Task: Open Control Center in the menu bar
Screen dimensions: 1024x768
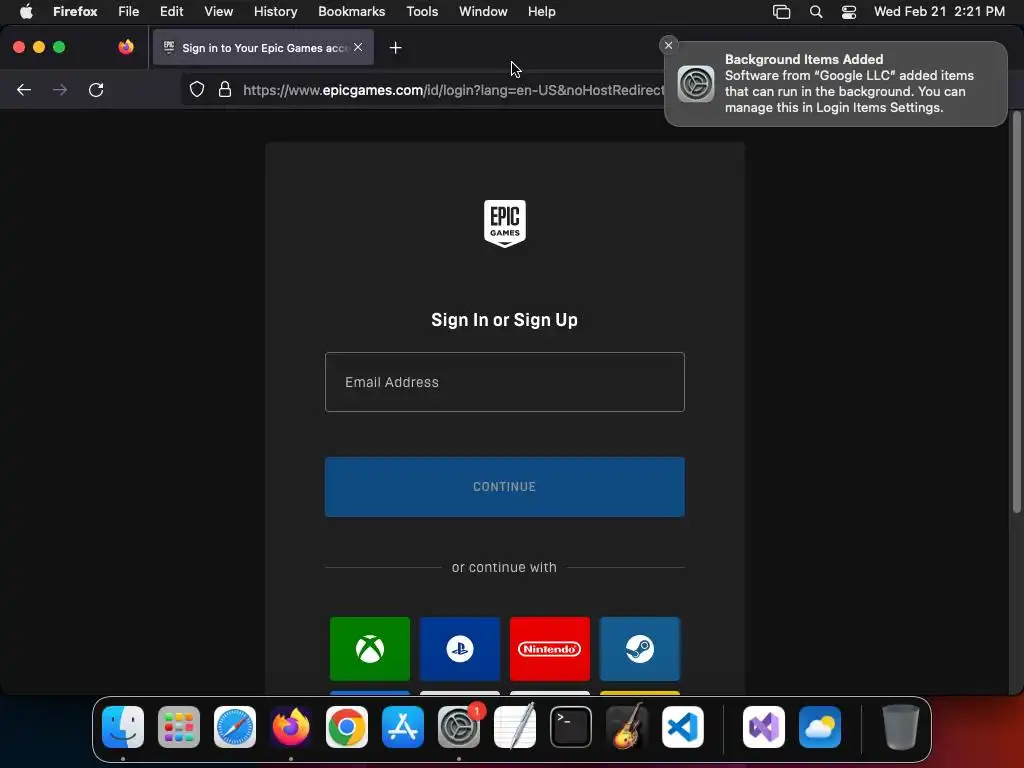Action: 849,12
